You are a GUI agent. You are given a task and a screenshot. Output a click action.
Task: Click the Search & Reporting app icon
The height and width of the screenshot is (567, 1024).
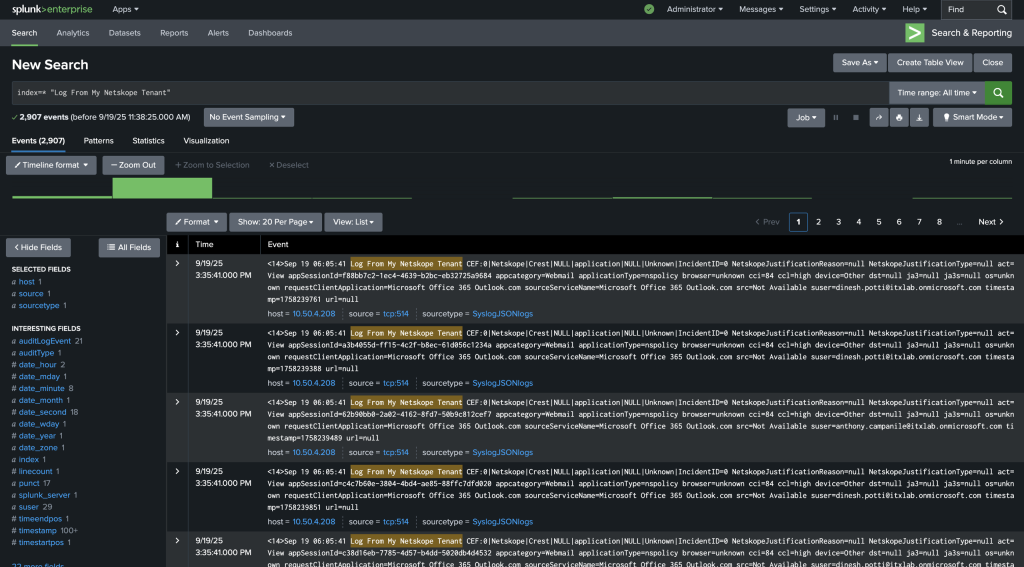[x=914, y=33]
